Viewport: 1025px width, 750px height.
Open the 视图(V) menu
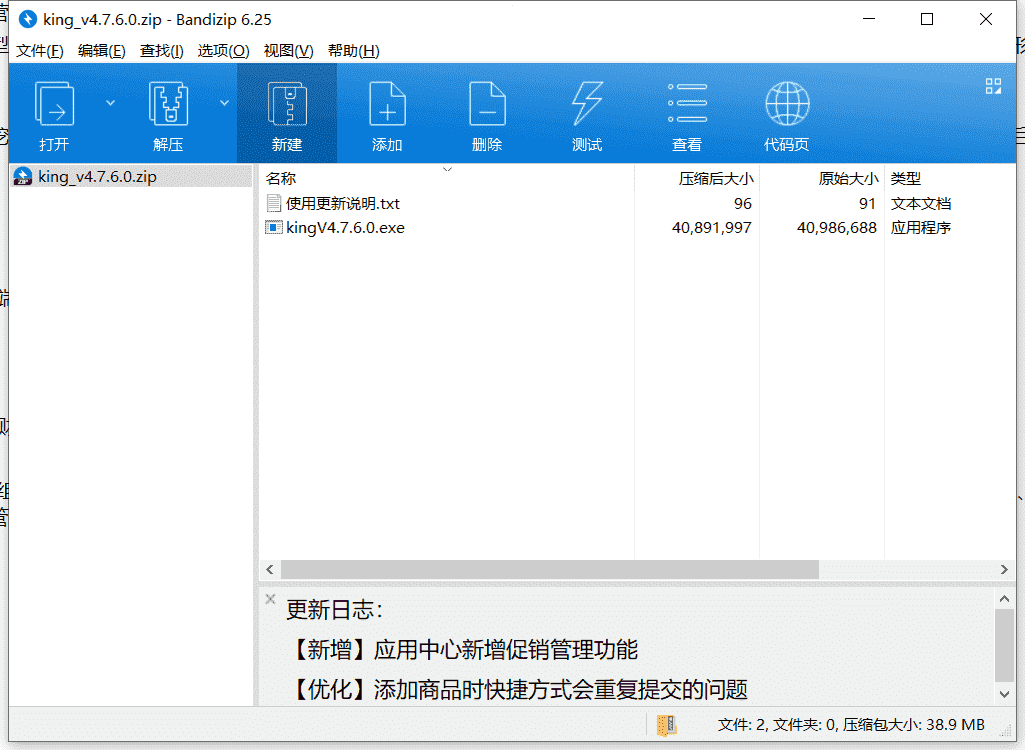288,50
